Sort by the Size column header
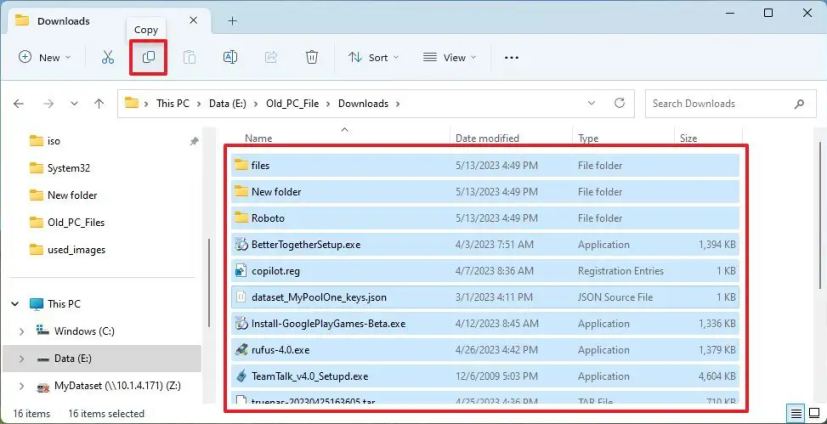Image resolution: width=827 pixels, height=424 pixels. tap(688, 138)
